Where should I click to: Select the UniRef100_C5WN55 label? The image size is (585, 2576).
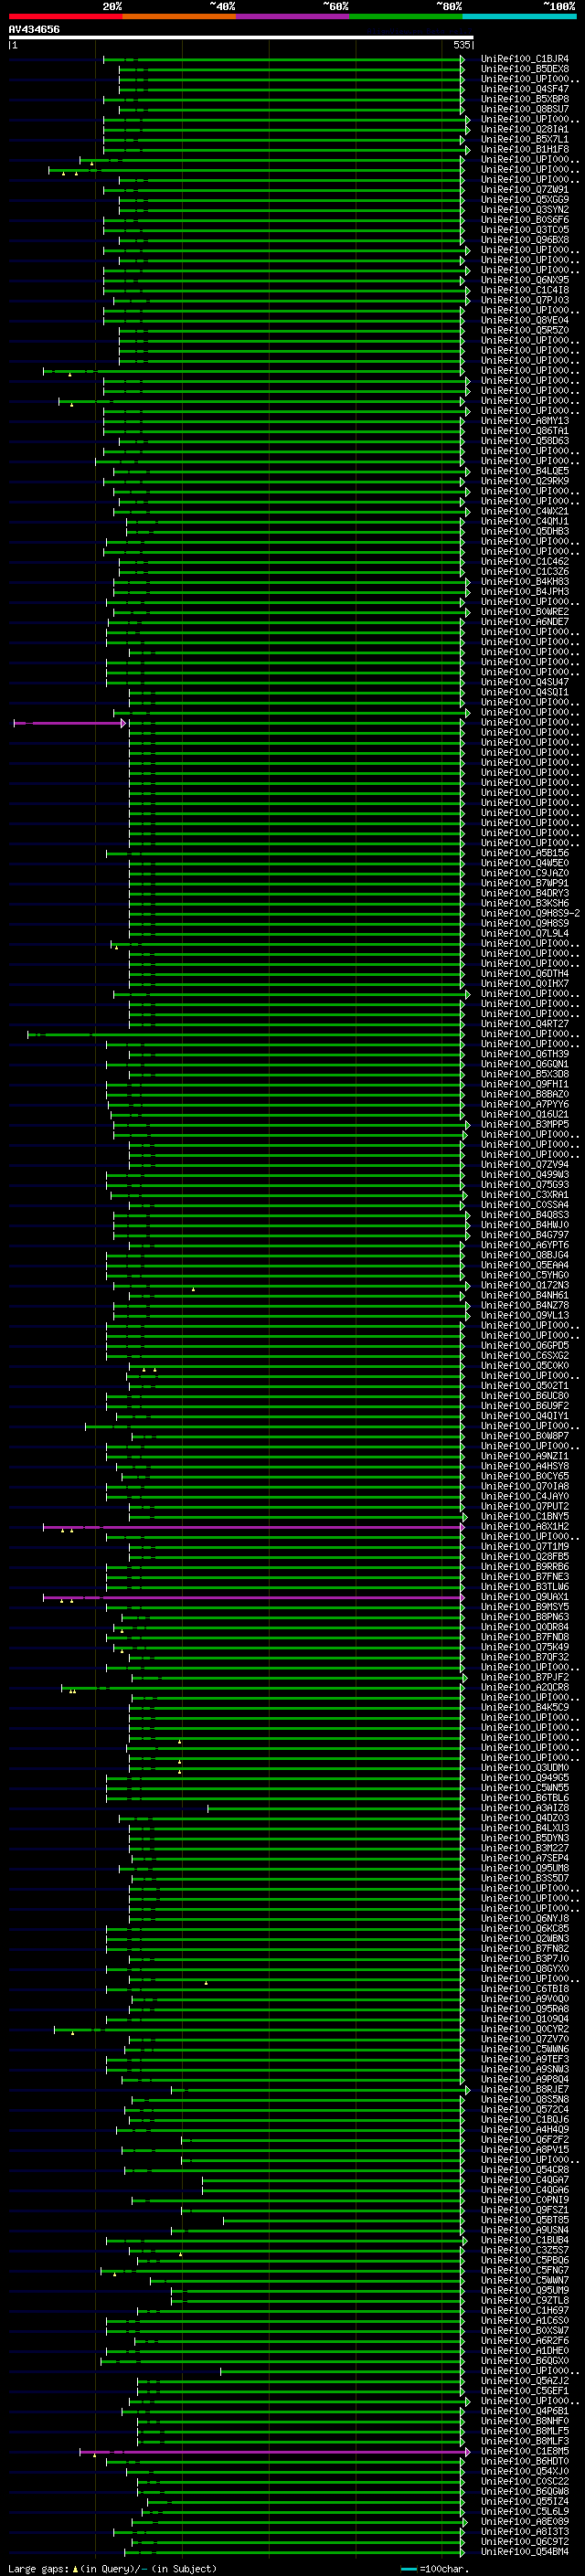pyautogui.click(x=525, y=1788)
